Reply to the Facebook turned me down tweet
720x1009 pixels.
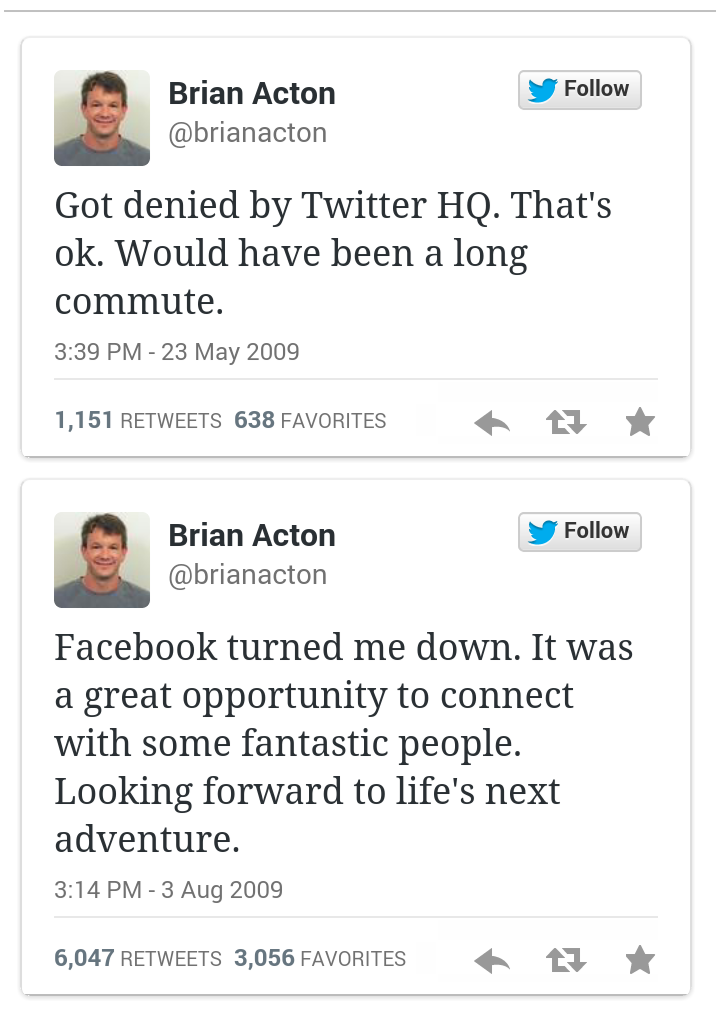point(492,962)
